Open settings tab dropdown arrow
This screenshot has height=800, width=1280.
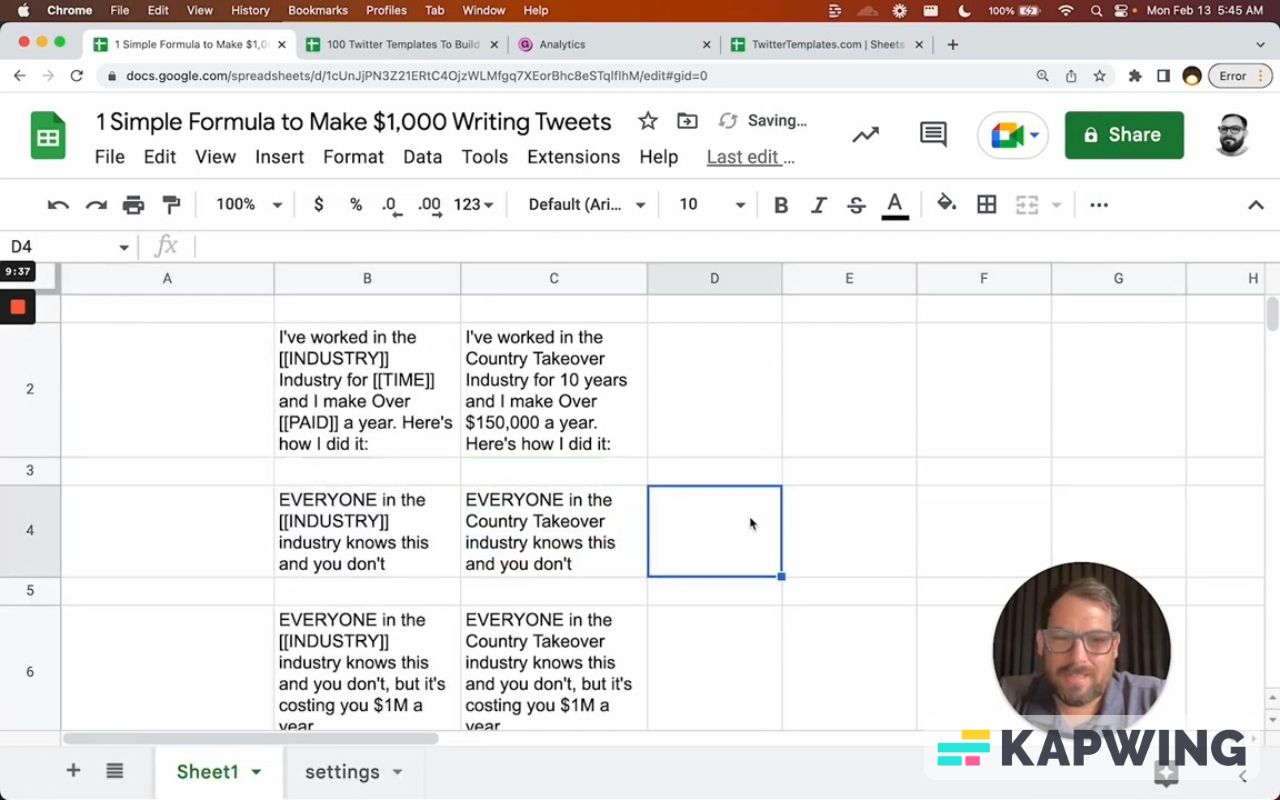click(x=397, y=772)
